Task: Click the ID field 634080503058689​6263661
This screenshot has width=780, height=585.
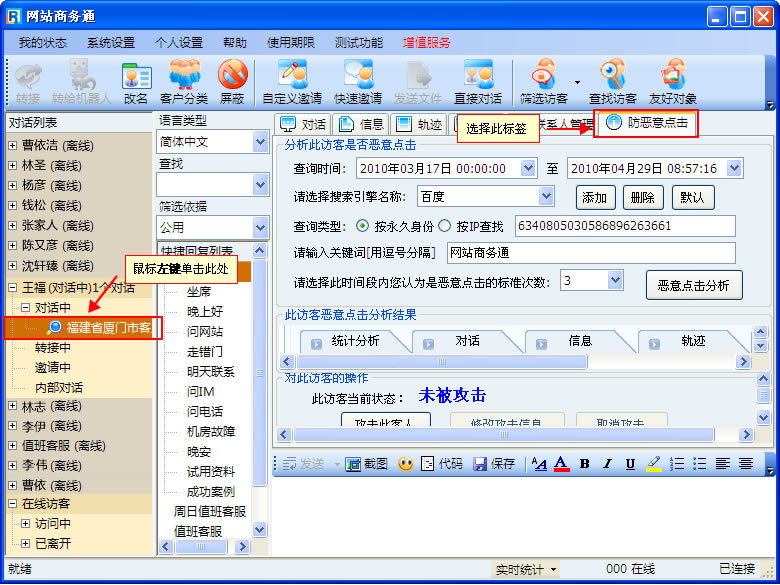Action: [625, 226]
